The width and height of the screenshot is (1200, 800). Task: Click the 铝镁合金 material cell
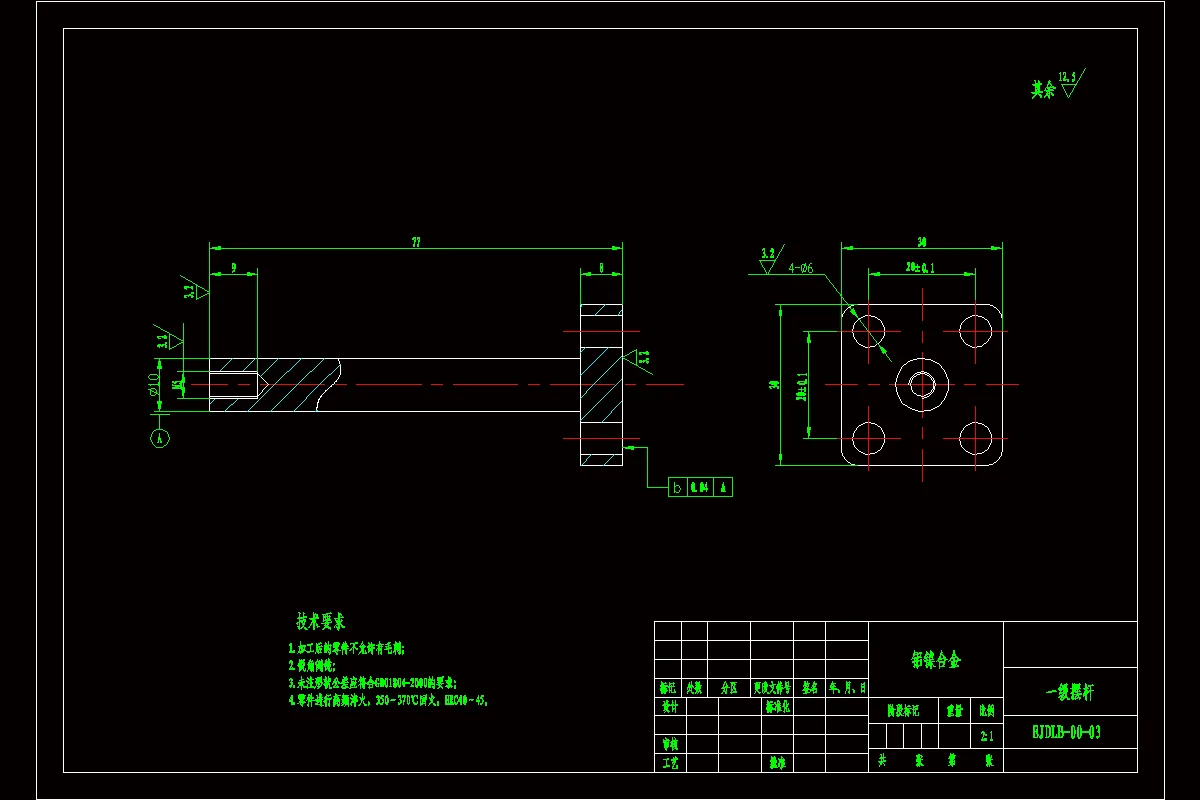pos(936,660)
